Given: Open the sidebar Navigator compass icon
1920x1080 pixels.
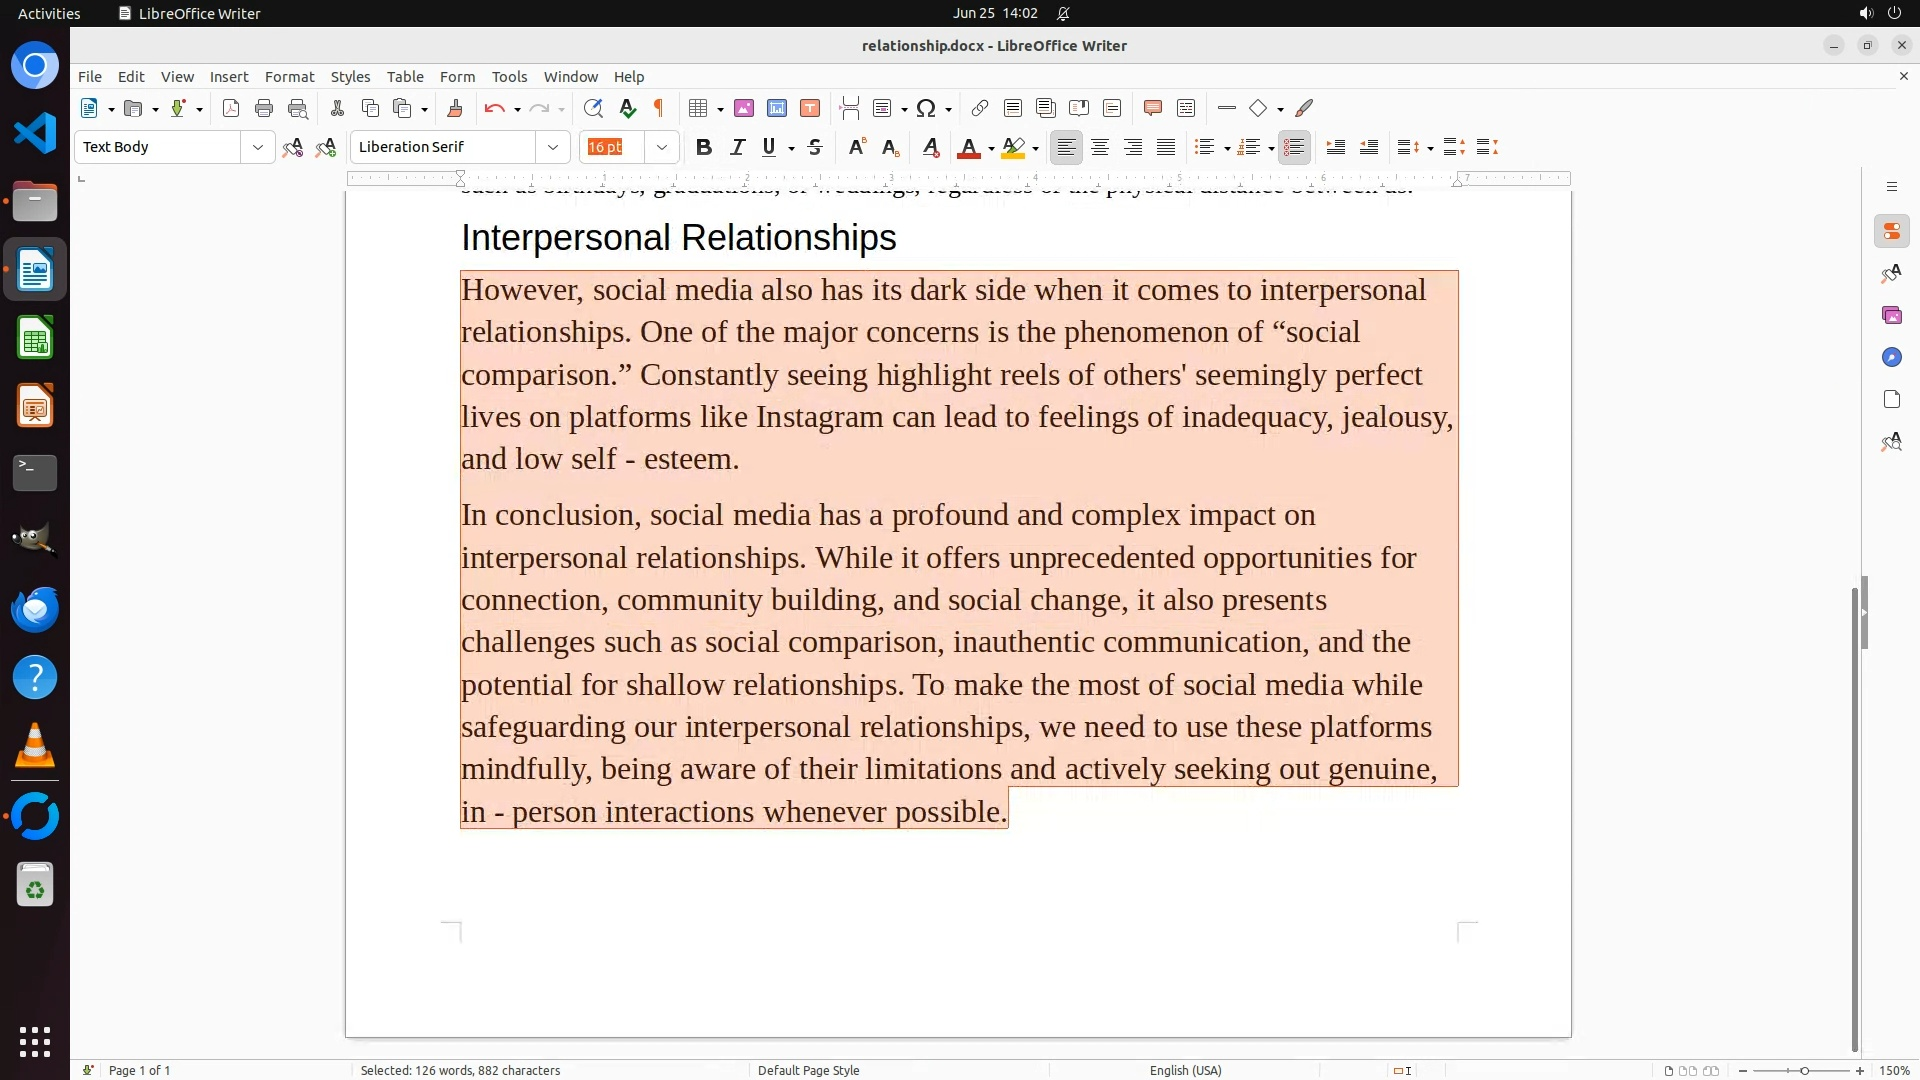Looking at the screenshot, I should pos(1891,358).
